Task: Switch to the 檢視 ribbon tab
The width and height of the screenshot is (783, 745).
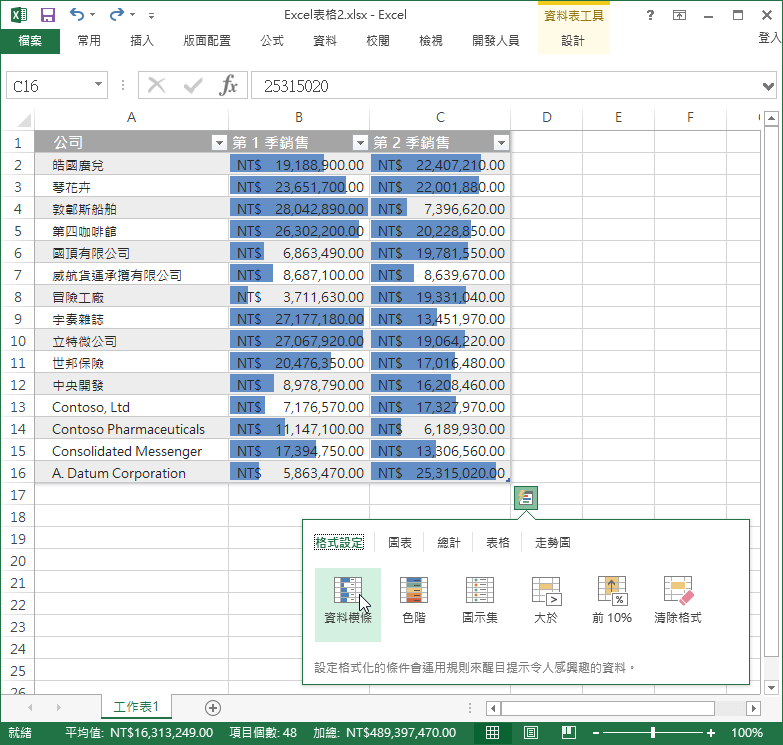Action: point(430,41)
